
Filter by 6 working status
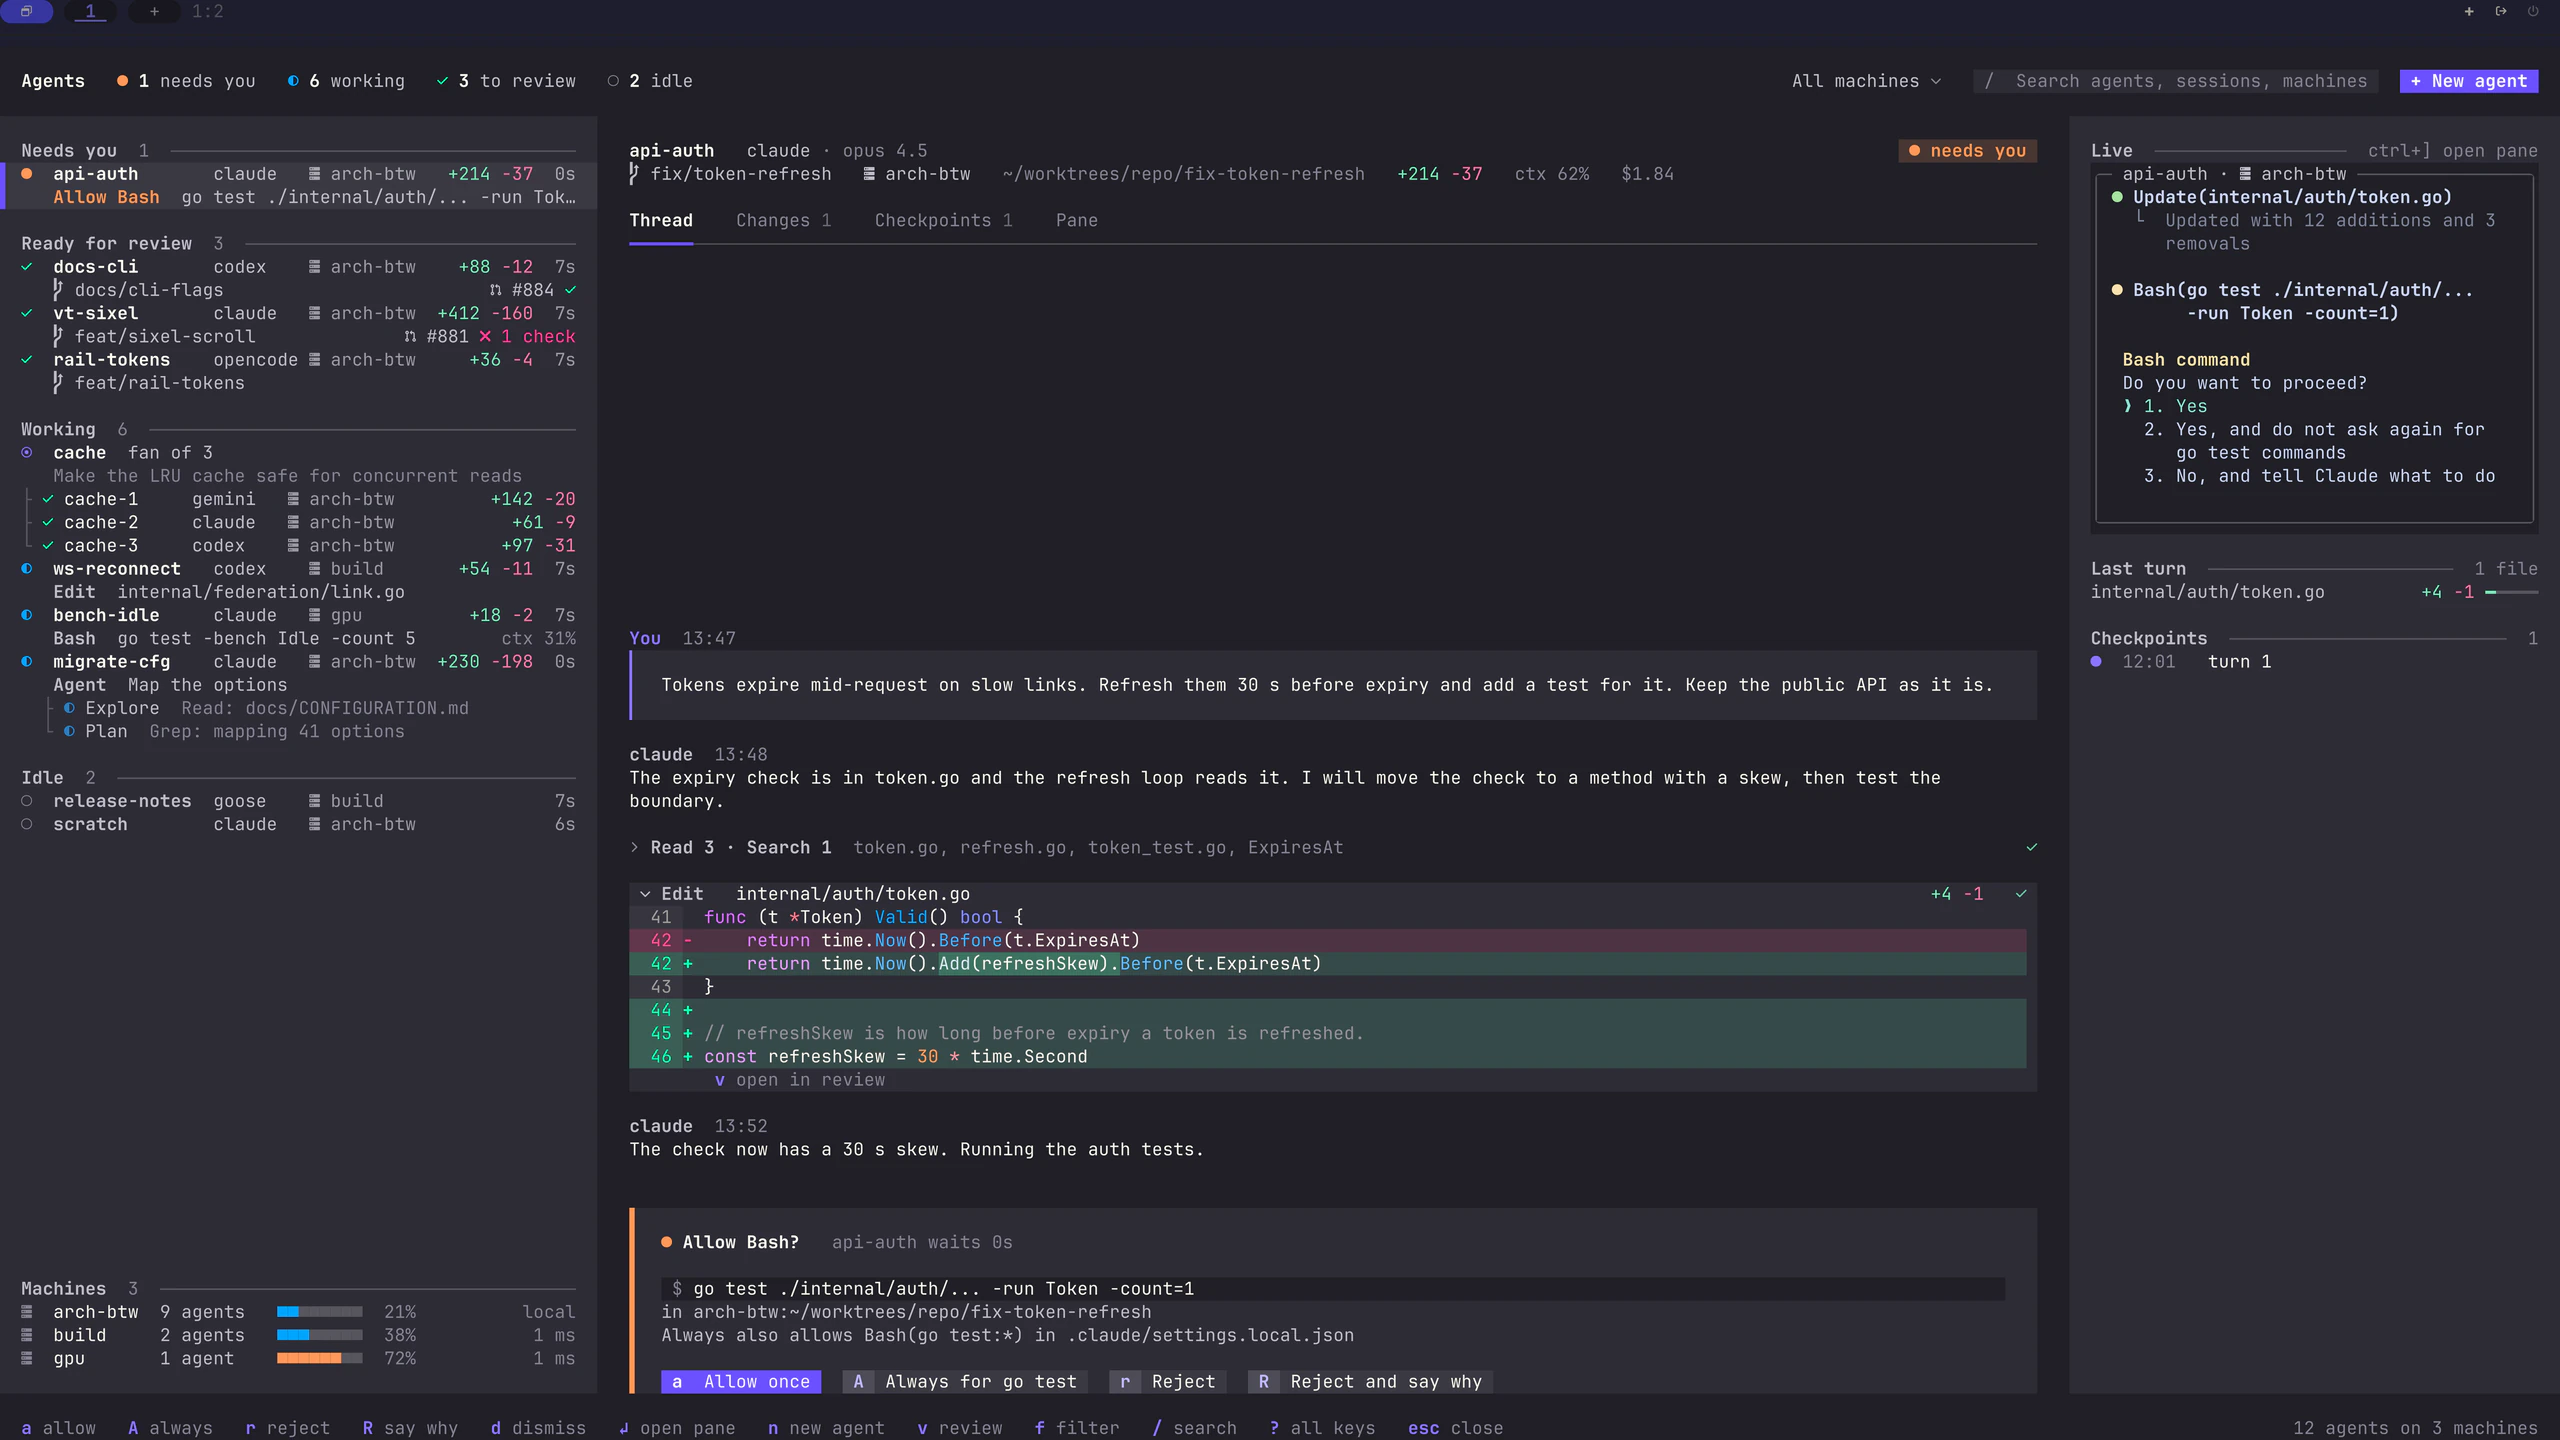[346, 81]
